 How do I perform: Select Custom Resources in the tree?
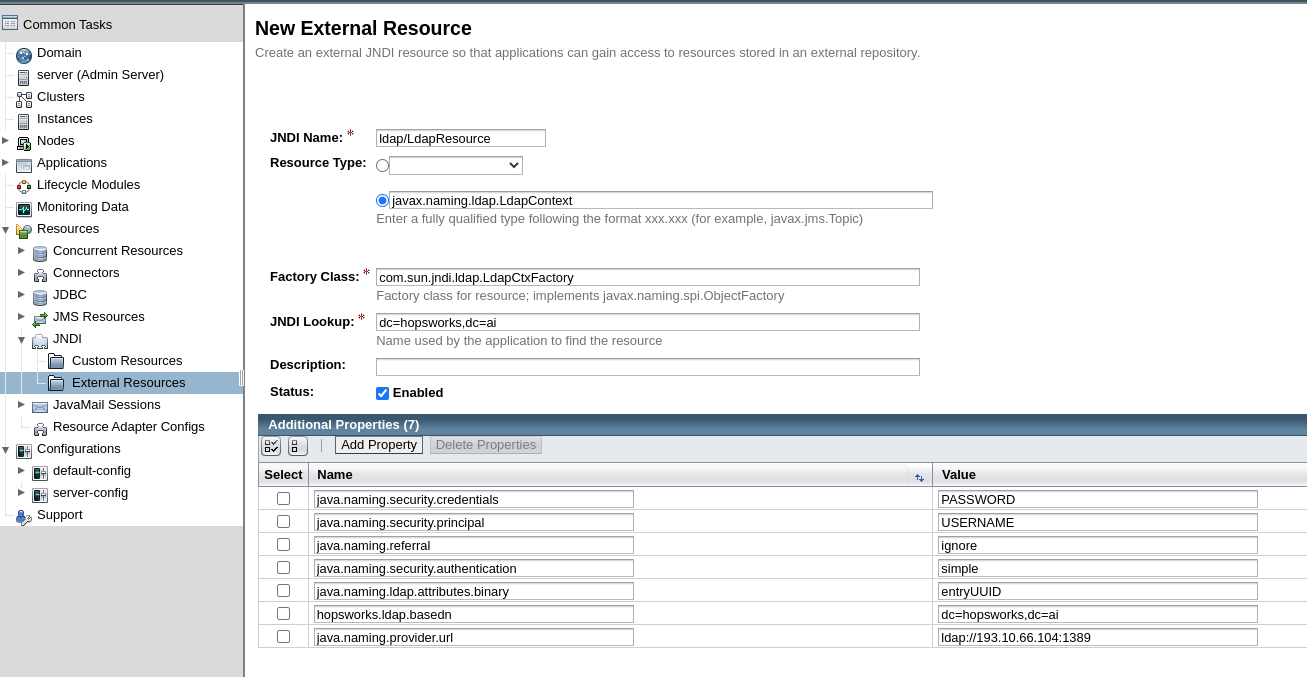pyautogui.click(x=127, y=360)
